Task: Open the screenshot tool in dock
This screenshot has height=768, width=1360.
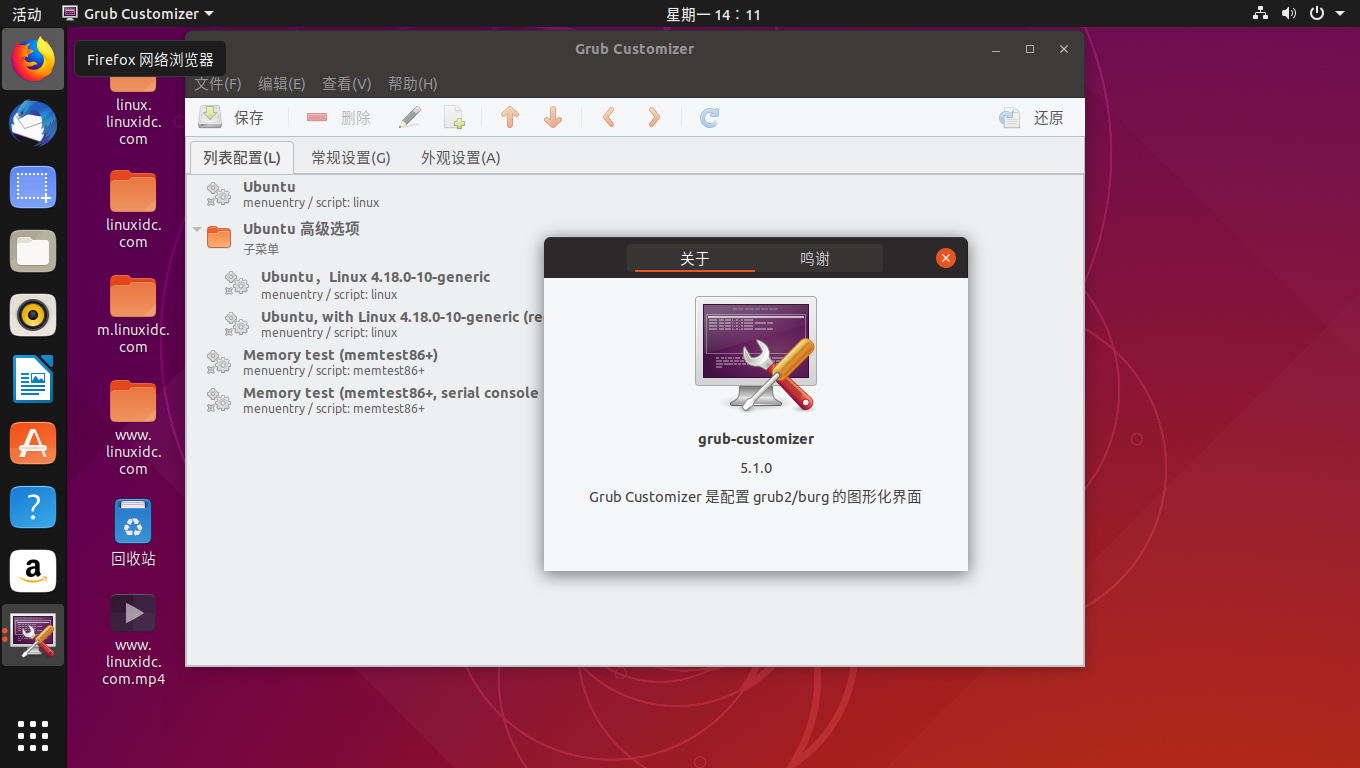Action: click(33, 187)
